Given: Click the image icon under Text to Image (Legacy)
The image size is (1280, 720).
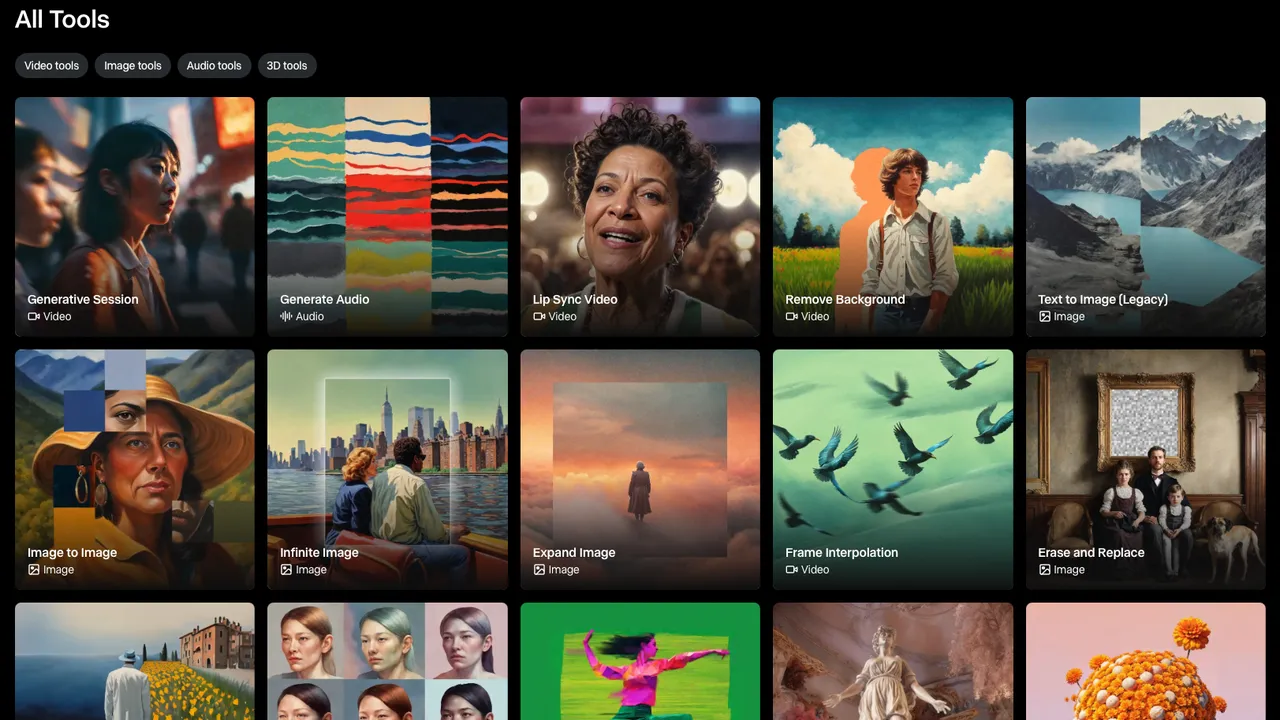Looking at the screenshot, I should pyautogui.click(x=1044, y=316).
